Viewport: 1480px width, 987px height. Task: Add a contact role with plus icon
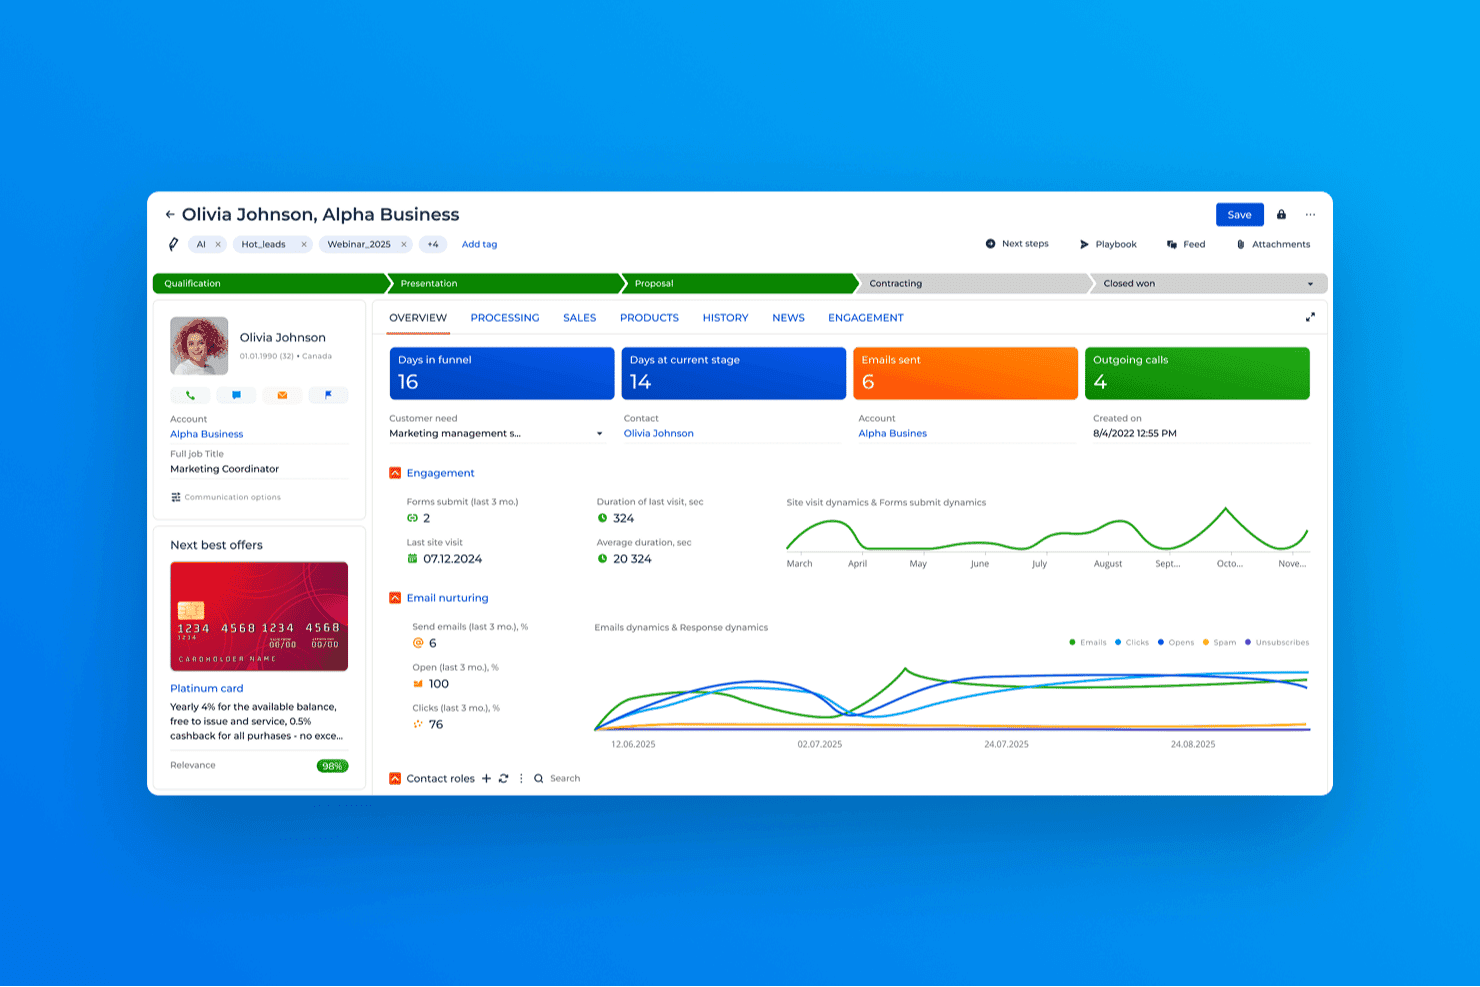pos(486,778)
